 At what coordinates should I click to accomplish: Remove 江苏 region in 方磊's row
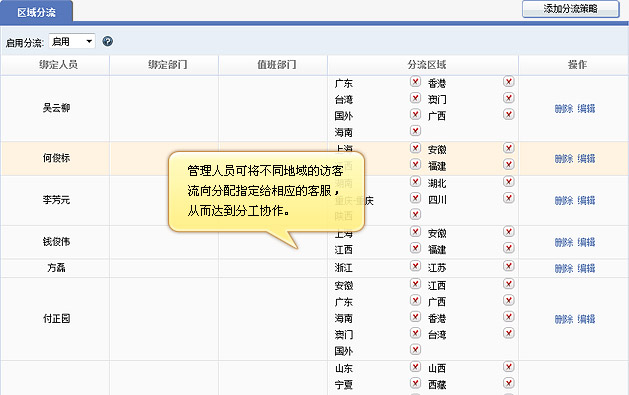[509, 266]
